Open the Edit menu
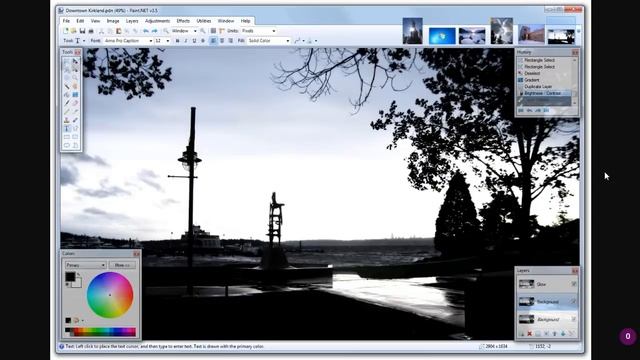This screenshot has width=640, height=360. tap(80, 21)
